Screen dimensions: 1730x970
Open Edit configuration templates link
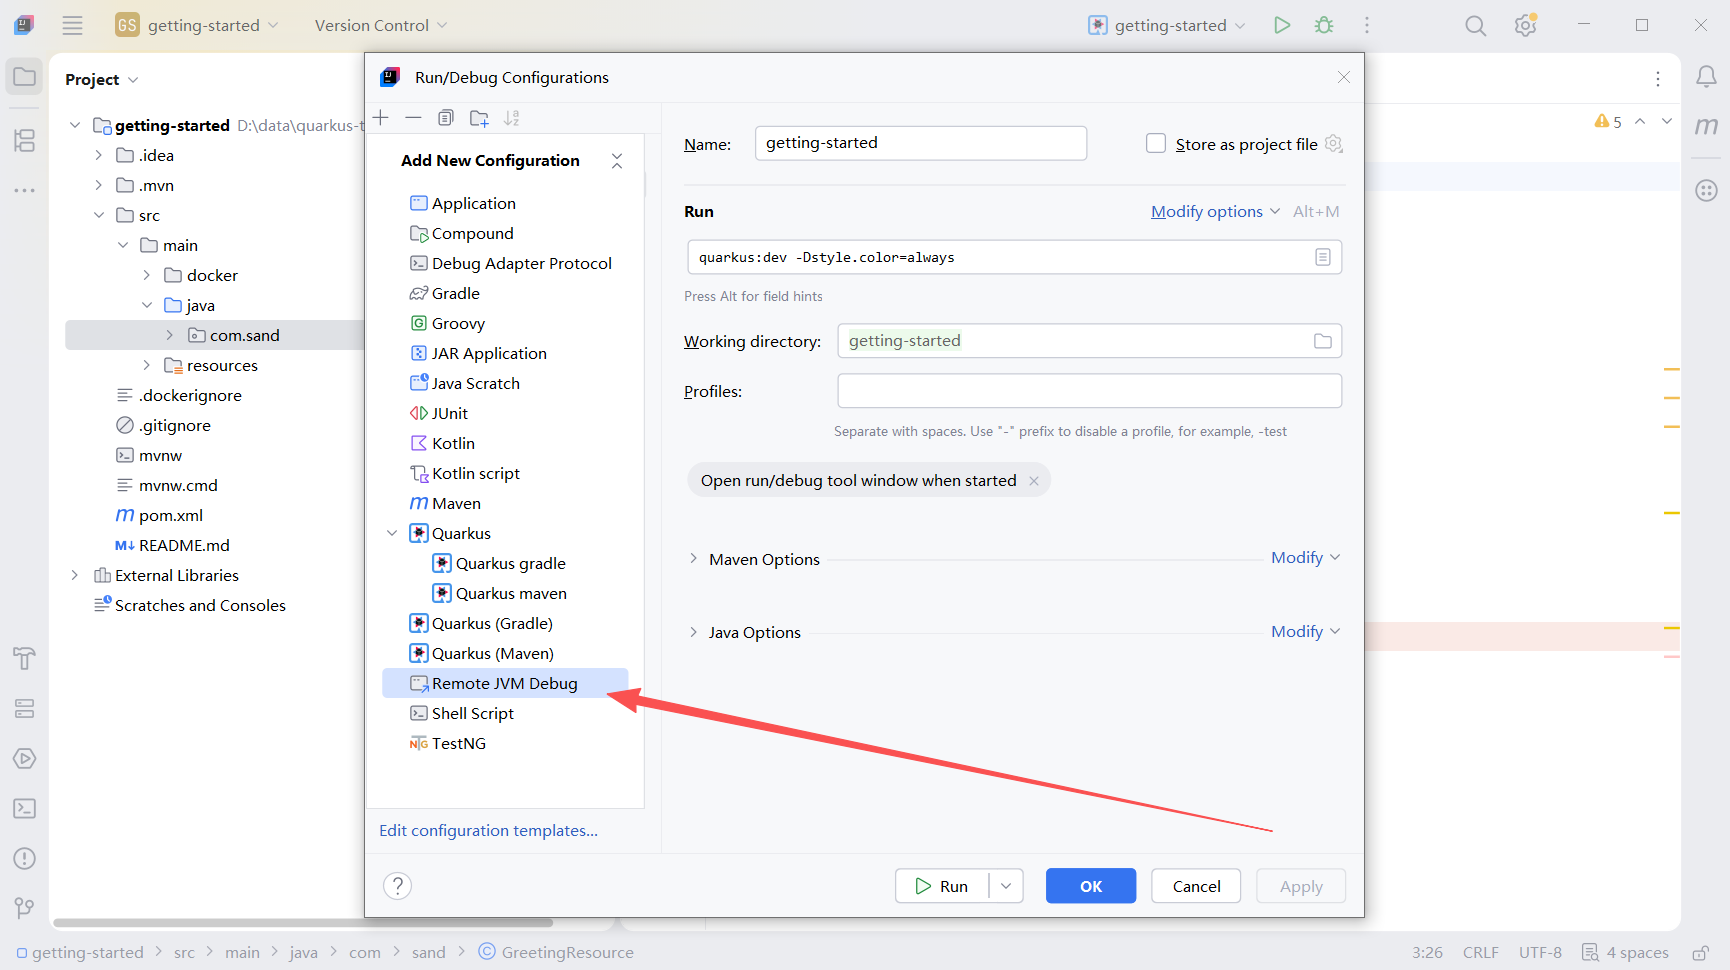point(488,831)
